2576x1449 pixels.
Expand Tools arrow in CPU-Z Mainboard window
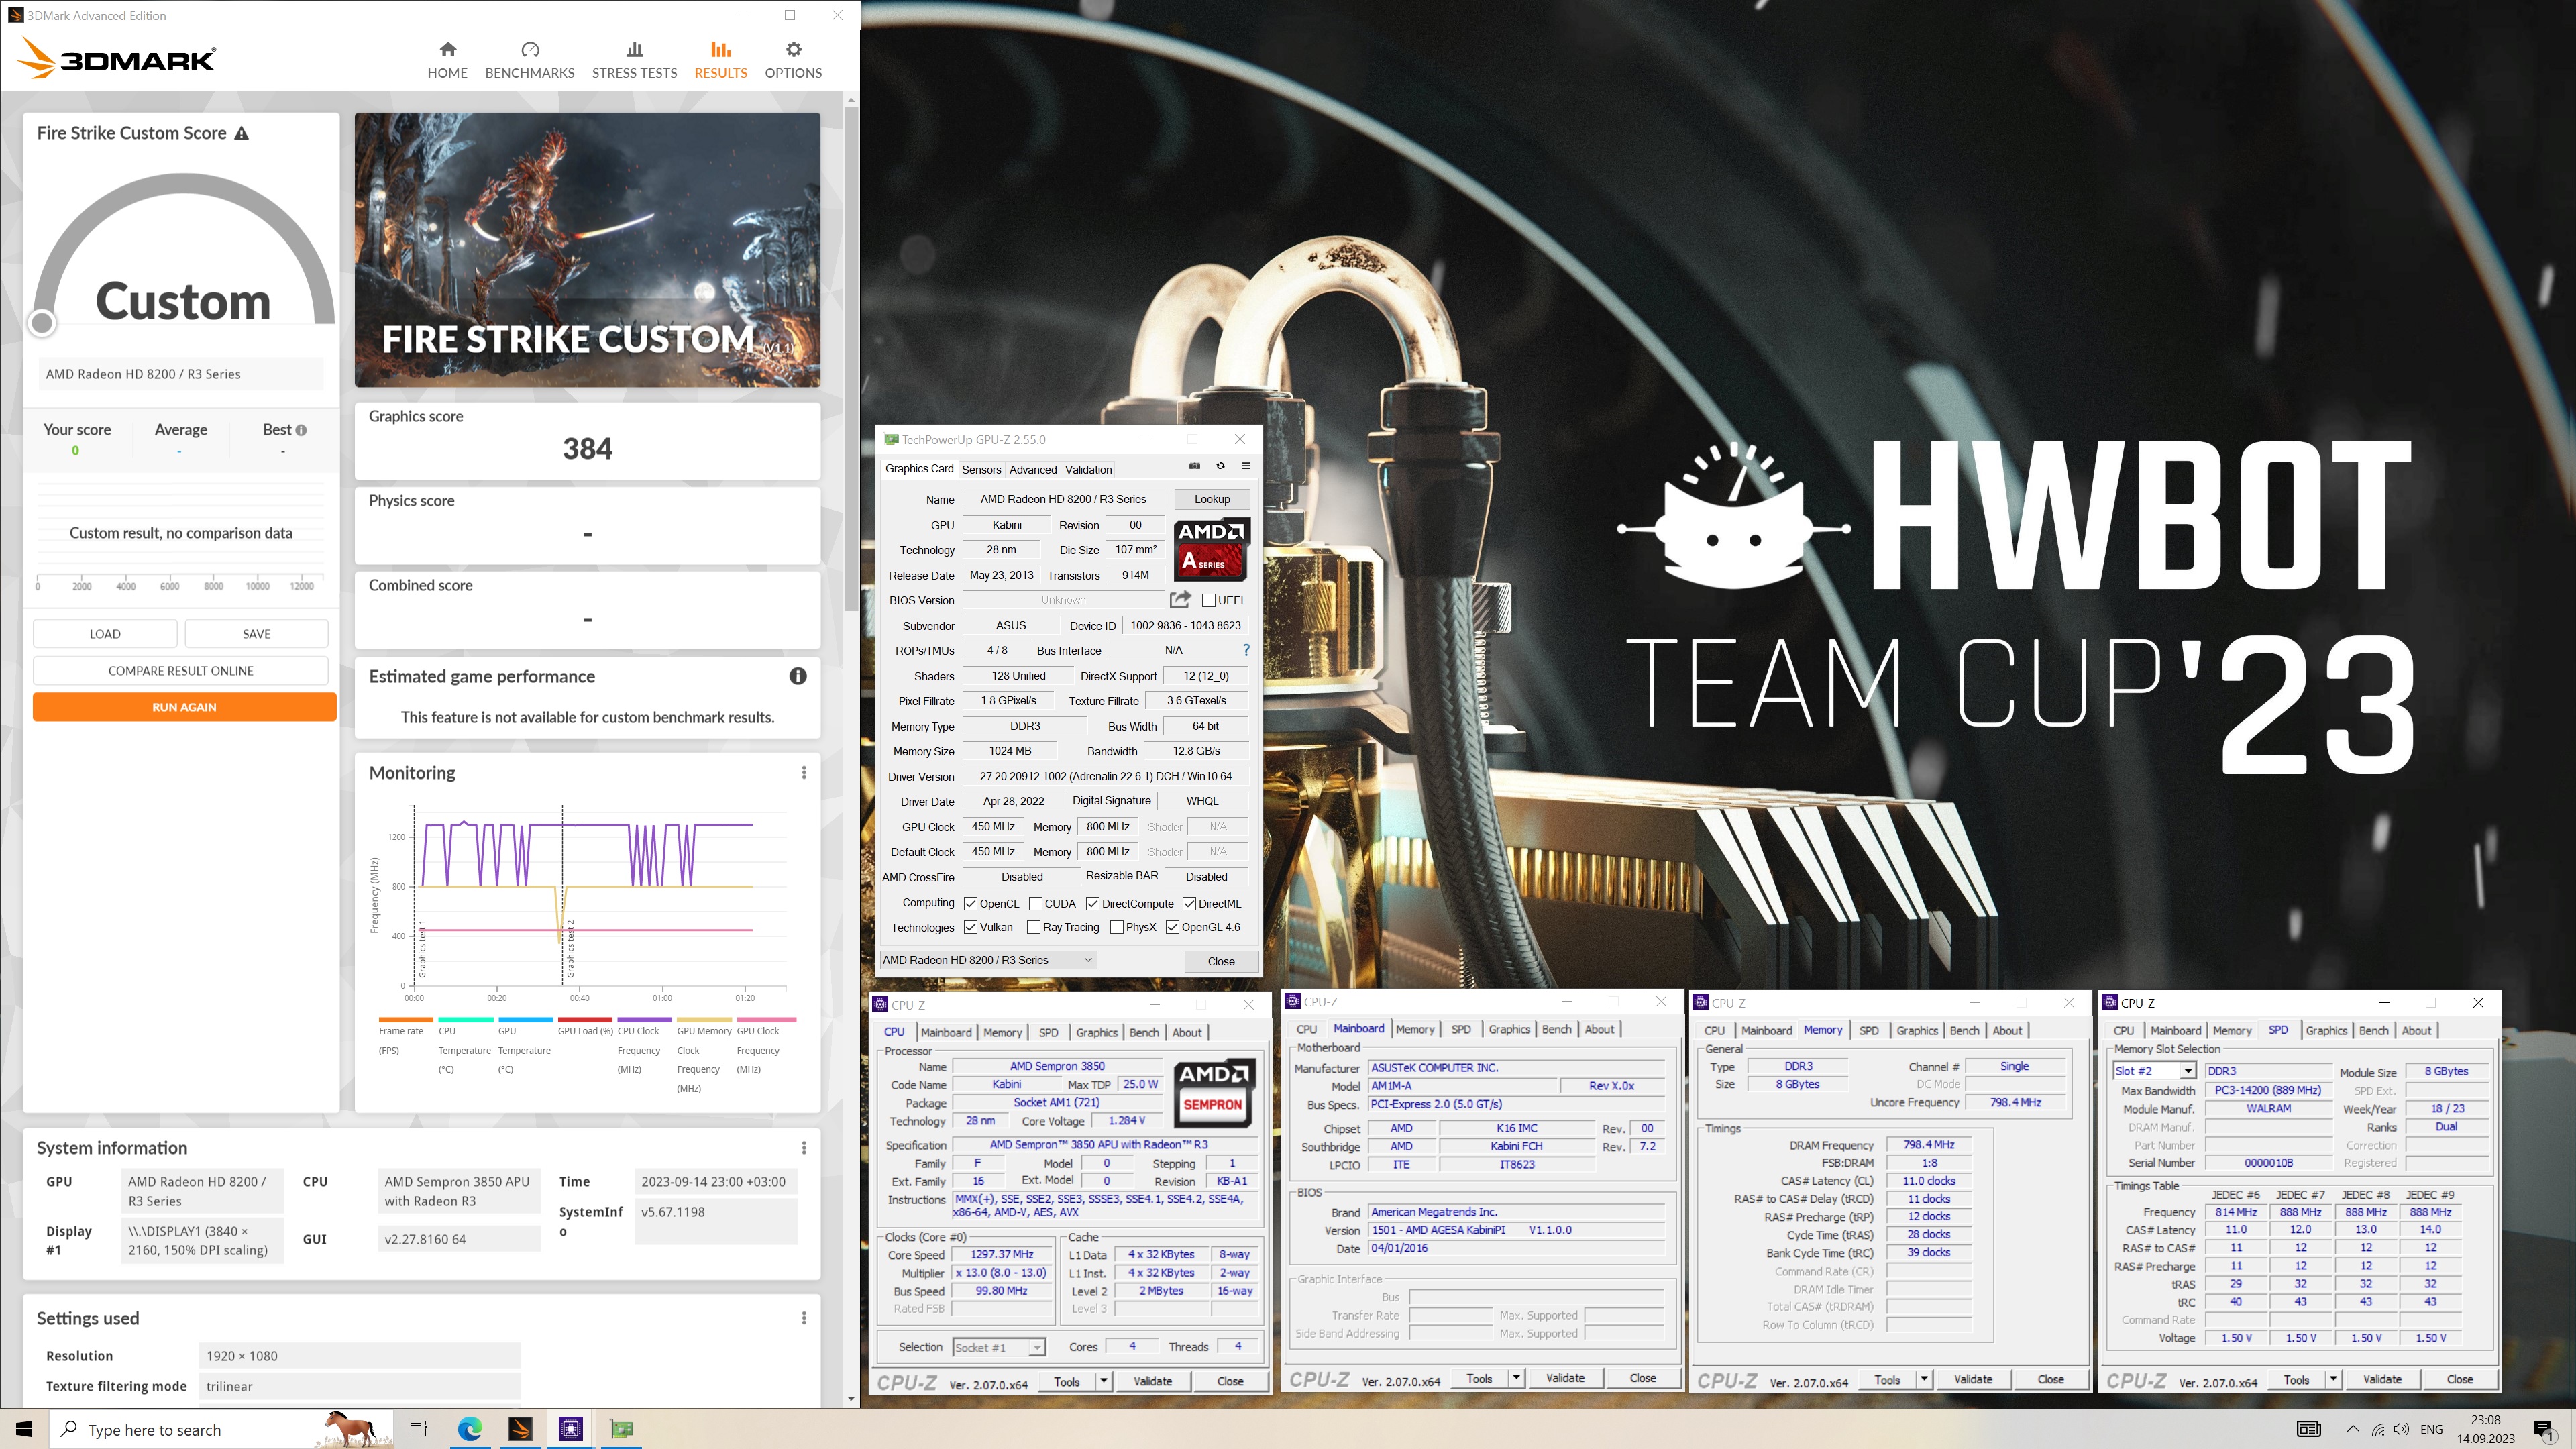pyautogui.click(x=1516, y=1378)
